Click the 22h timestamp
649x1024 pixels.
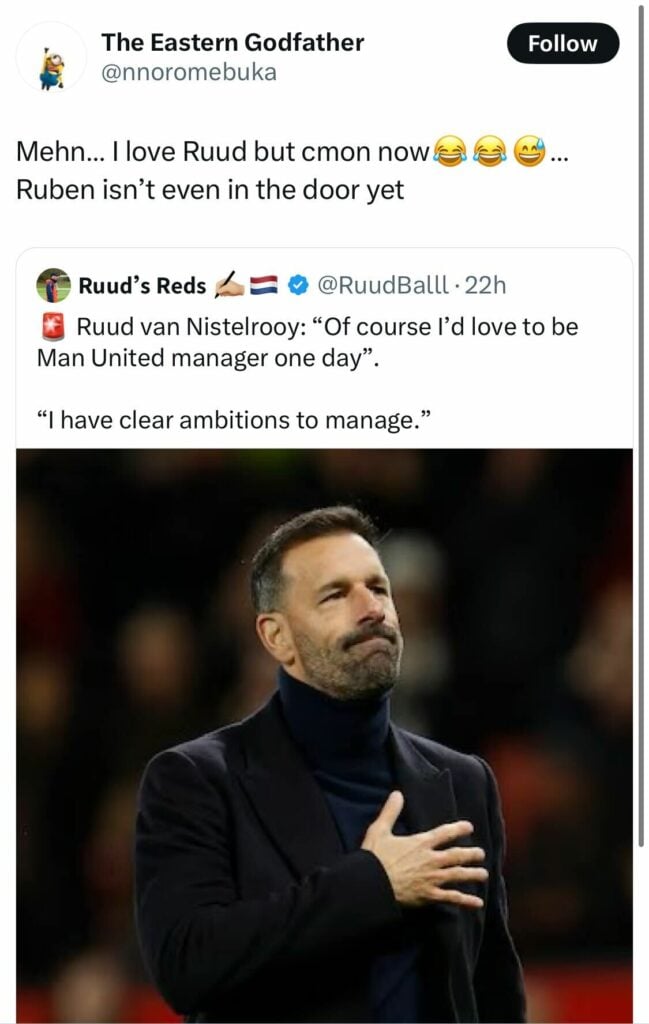485,285
